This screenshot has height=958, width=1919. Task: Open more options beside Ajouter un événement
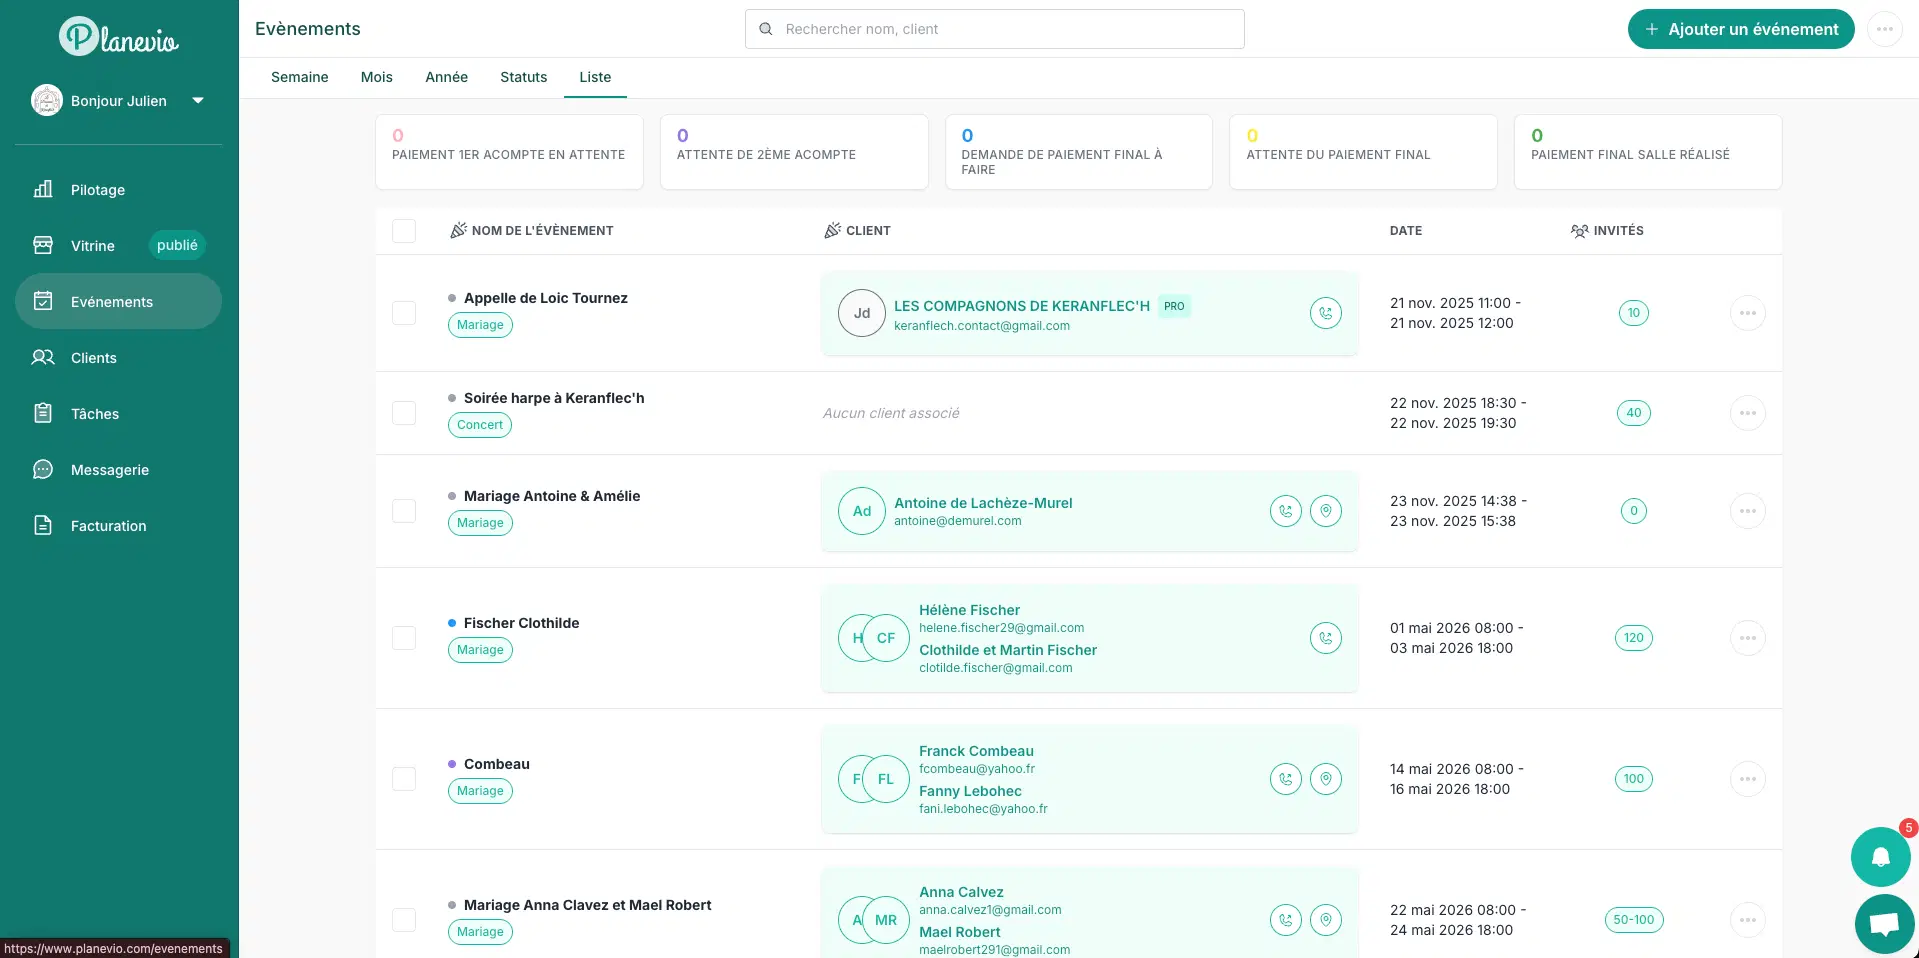click(x=1885, y=29)
